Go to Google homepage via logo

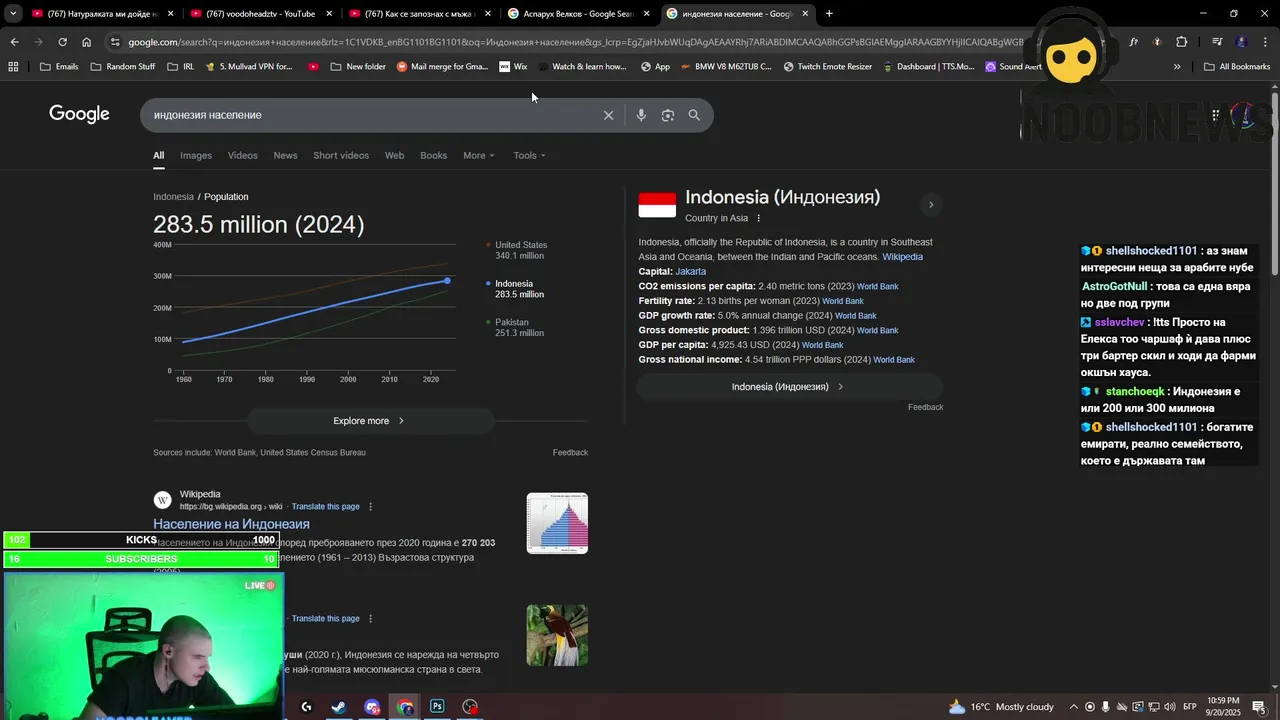click(79, 114)
